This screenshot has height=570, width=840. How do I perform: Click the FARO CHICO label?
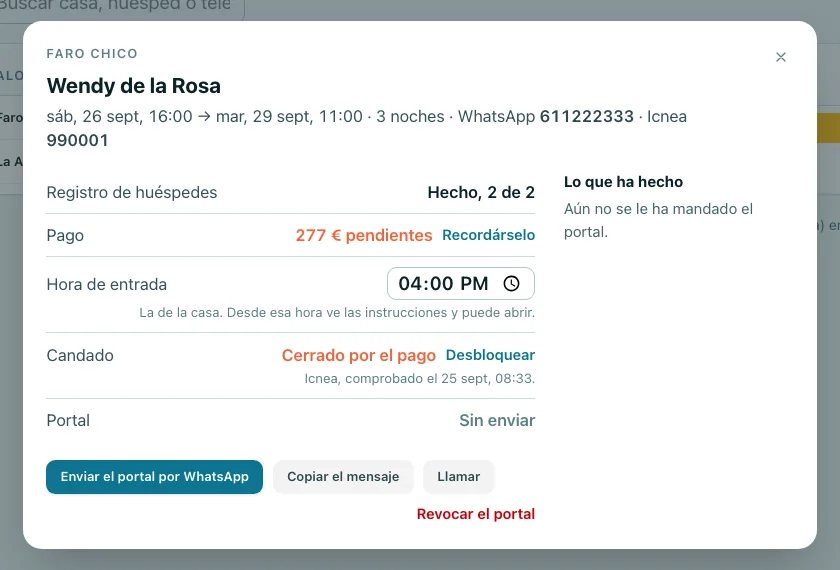(x=92, y=54)
